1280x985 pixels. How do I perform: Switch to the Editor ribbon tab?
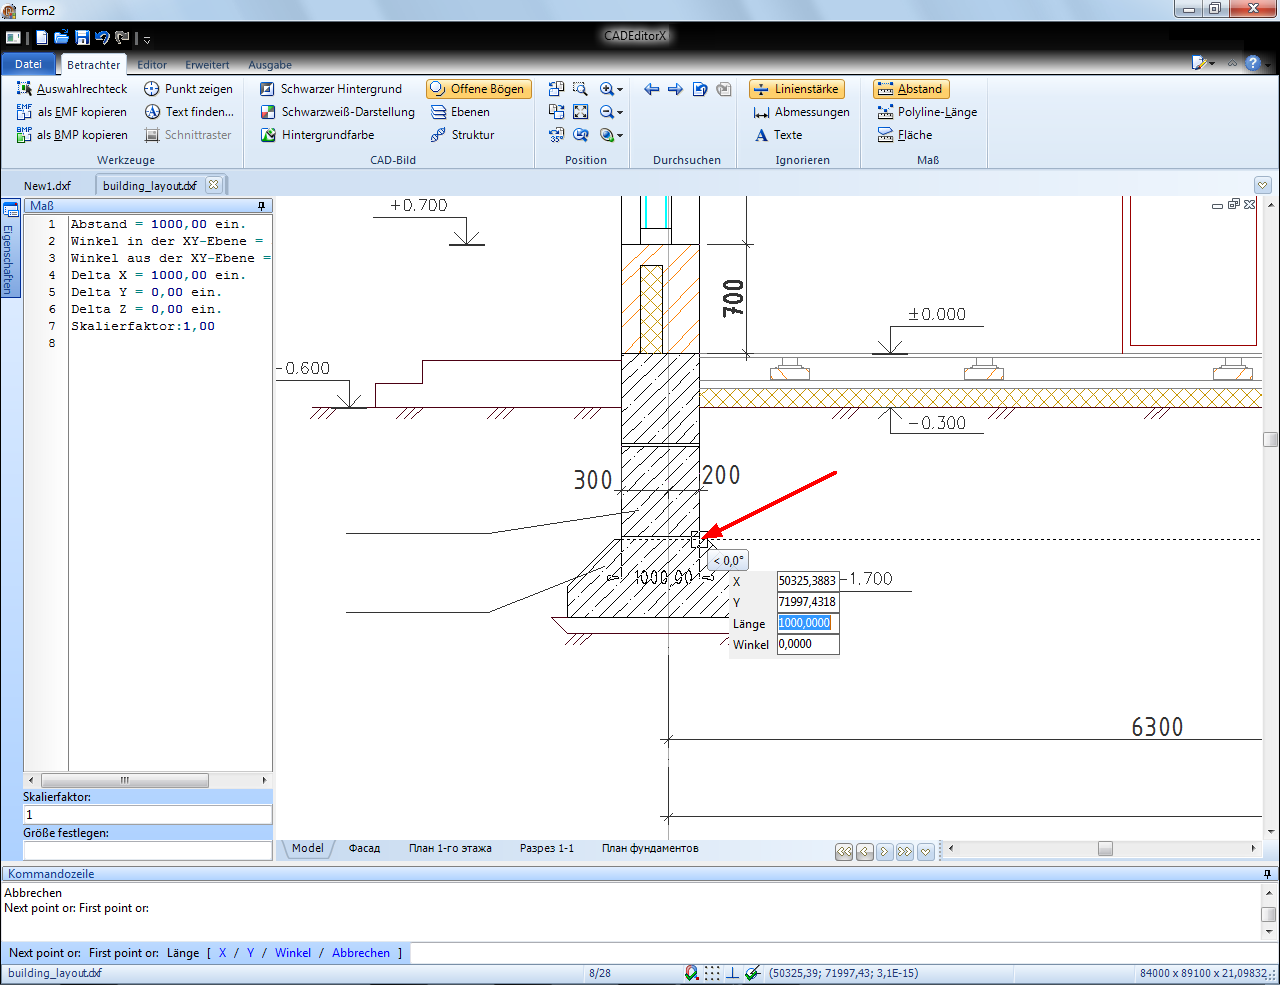tap(152, 65)
